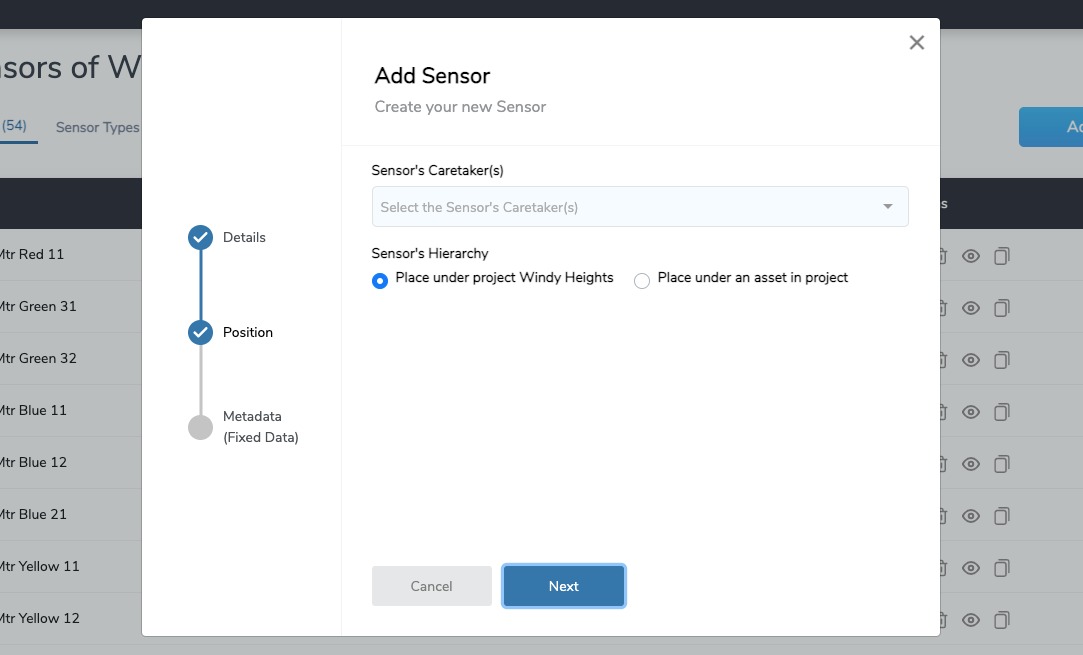1083x655 pixels.
Task: Choose Place under an asset in project
Action: (641, 281)
